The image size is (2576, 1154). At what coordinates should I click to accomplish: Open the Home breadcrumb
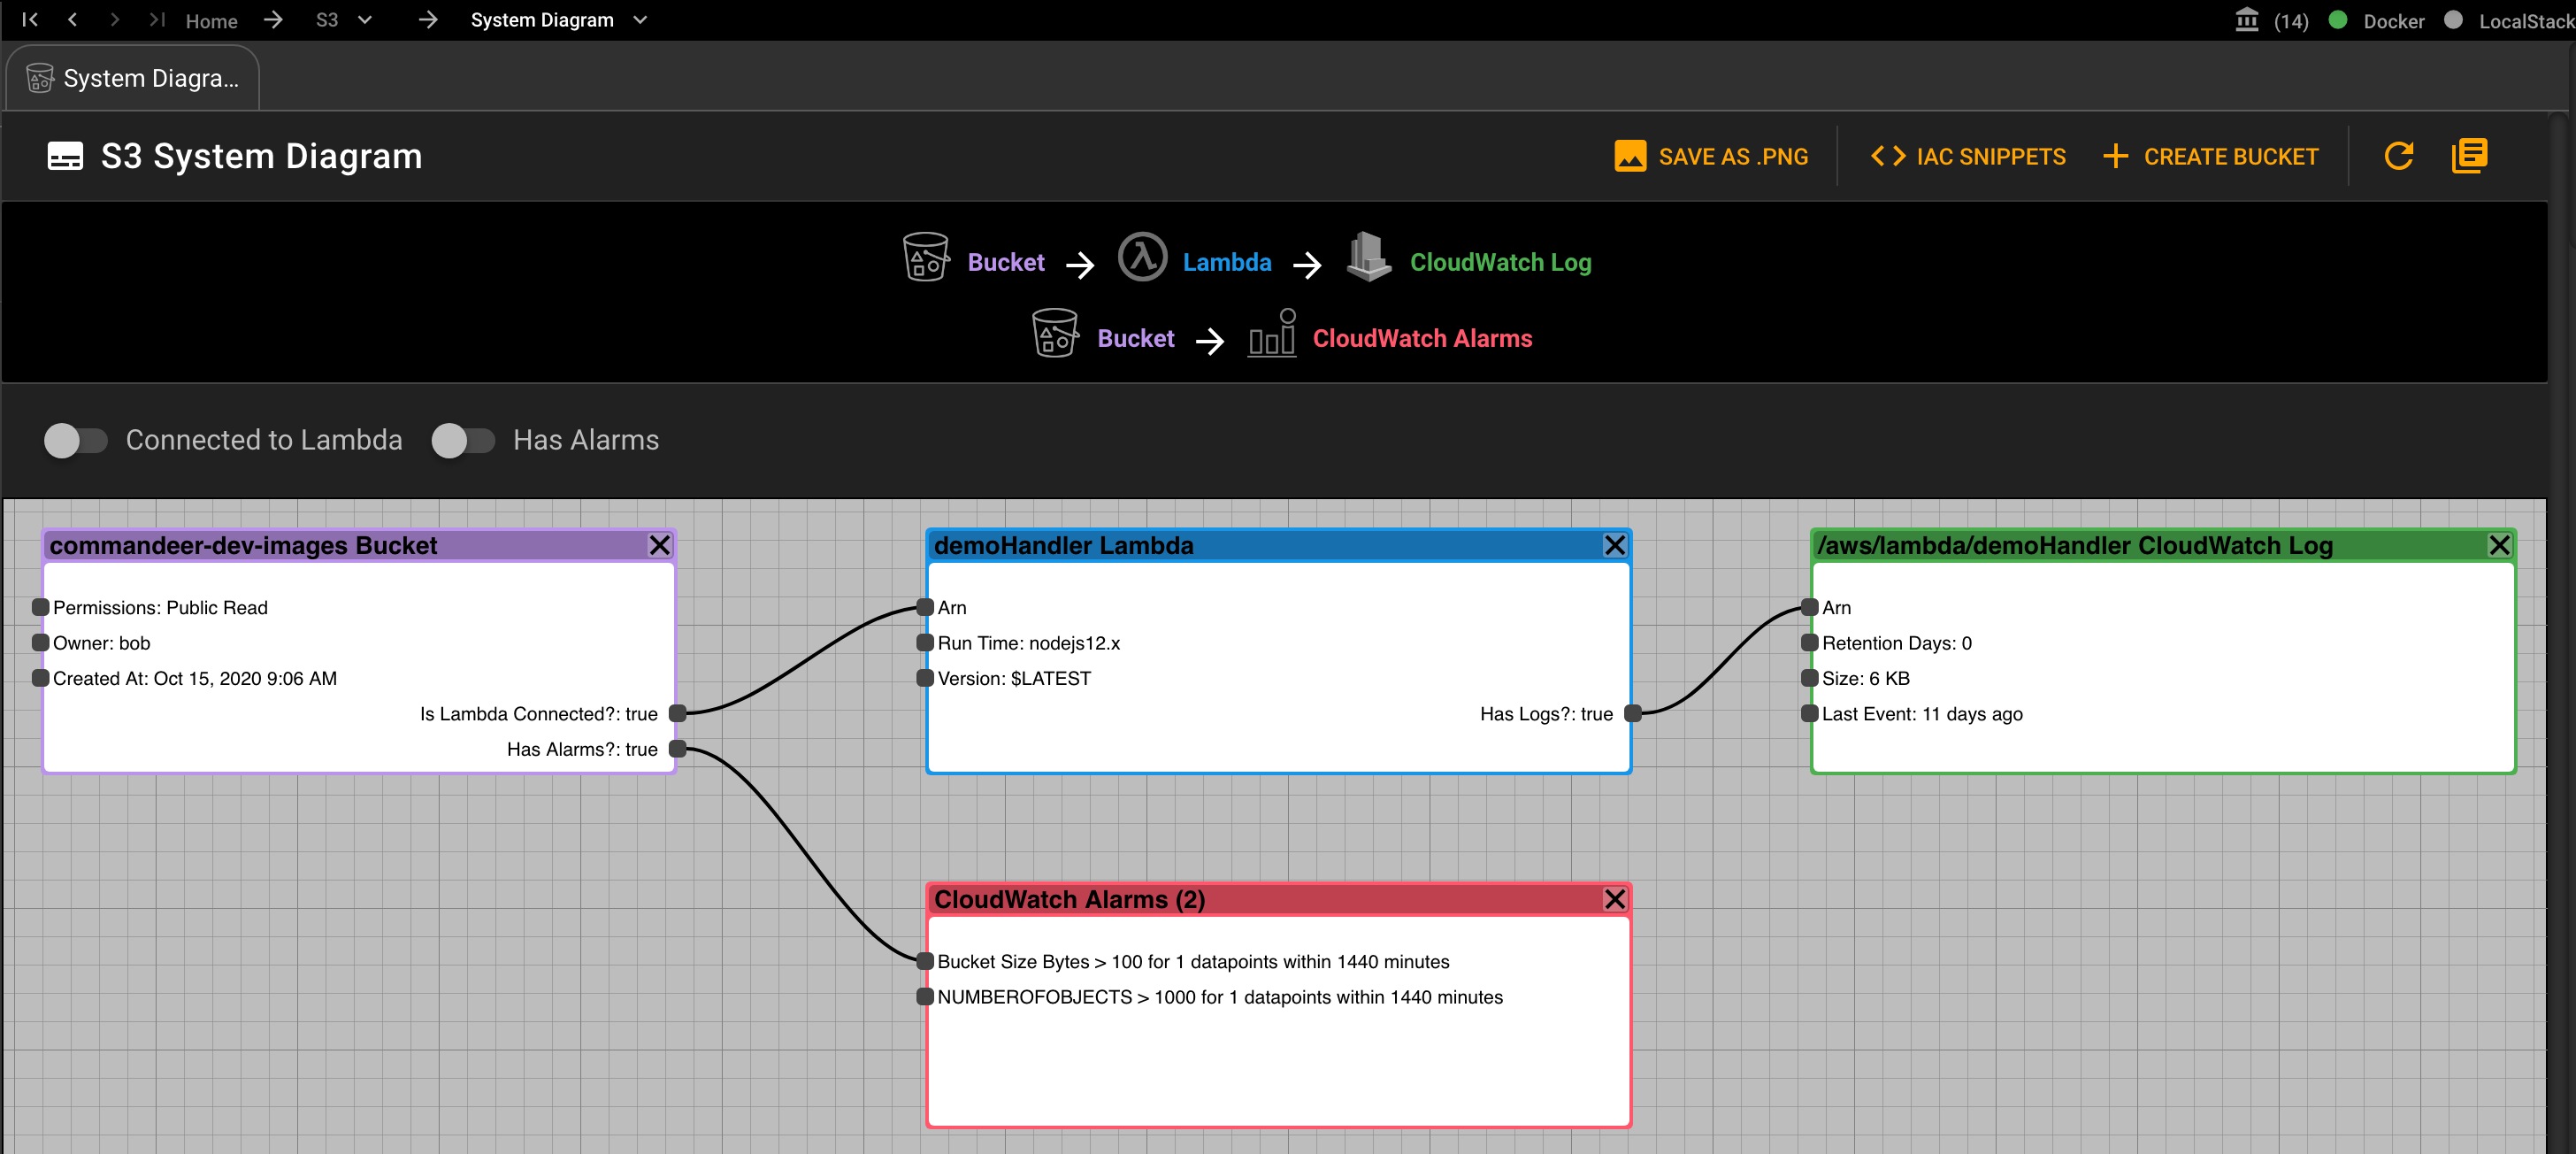pyautogui.click(x=211, y=21)
